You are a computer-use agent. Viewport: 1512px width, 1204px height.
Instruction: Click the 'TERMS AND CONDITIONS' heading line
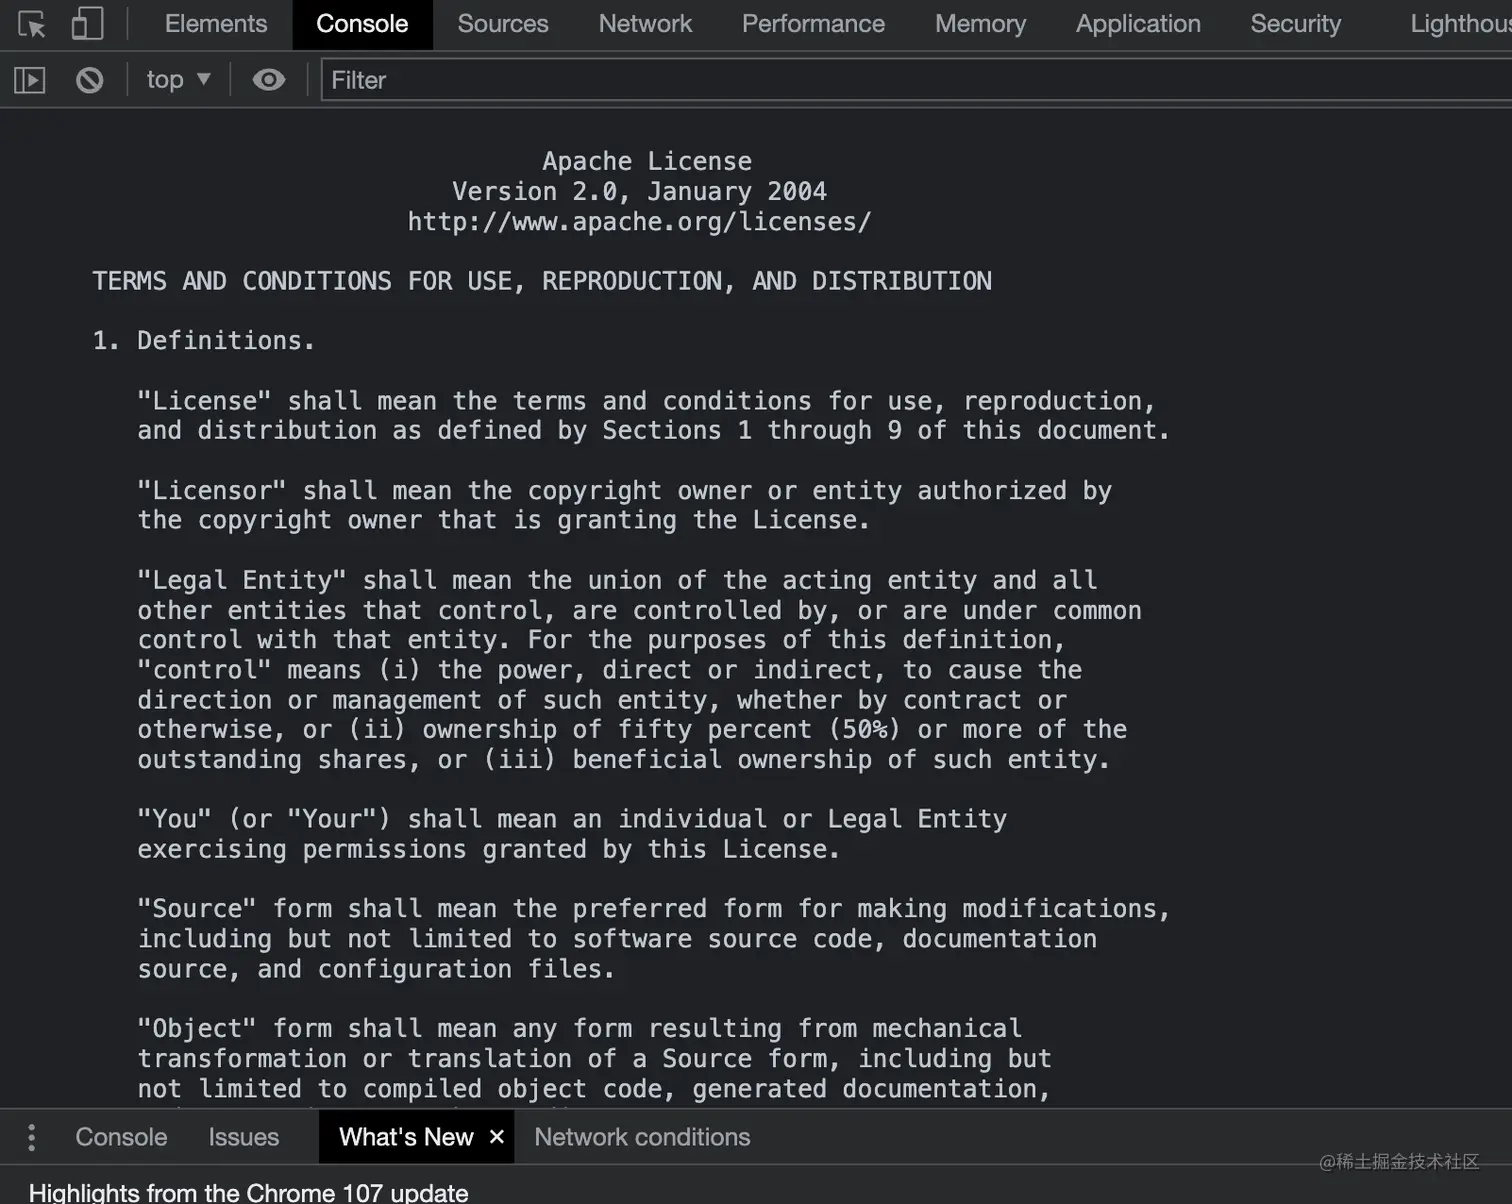pyautogui.click(x=542, y=281)
